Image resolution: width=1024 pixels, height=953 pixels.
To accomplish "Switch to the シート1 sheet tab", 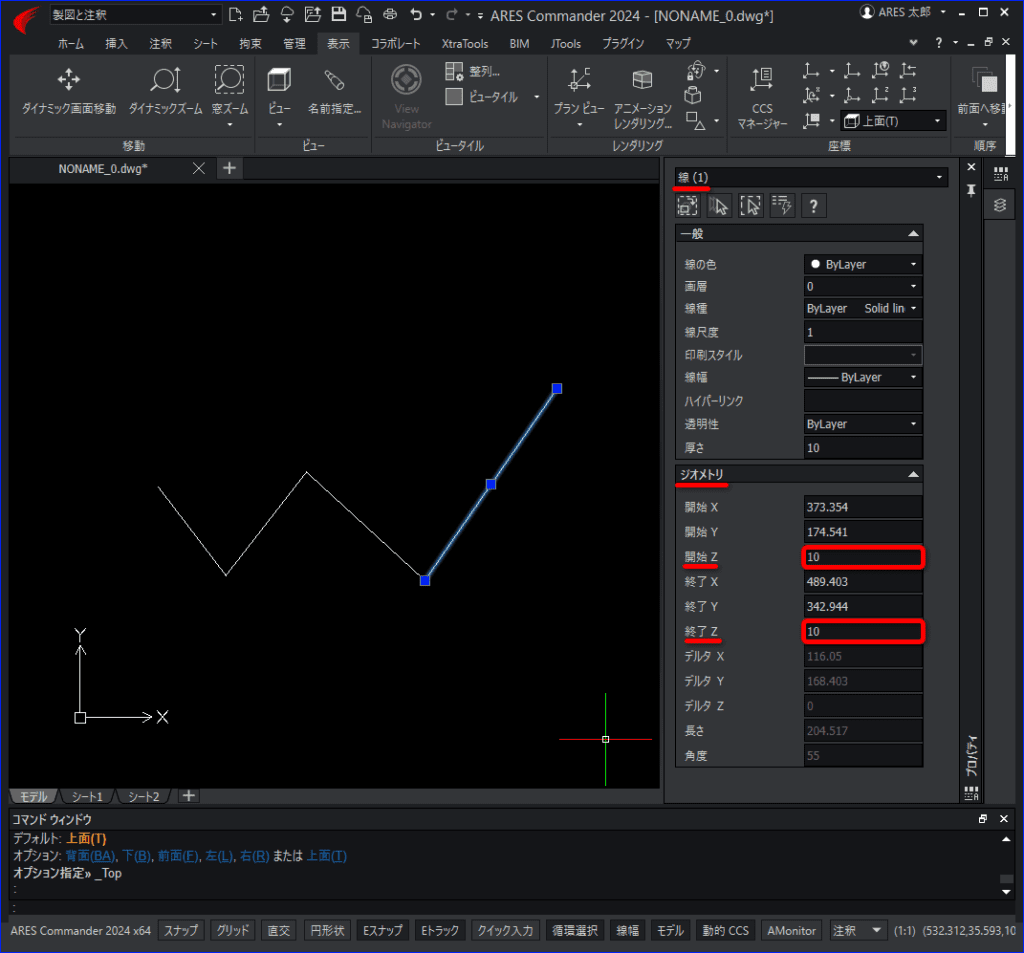I will coord(87,797).
